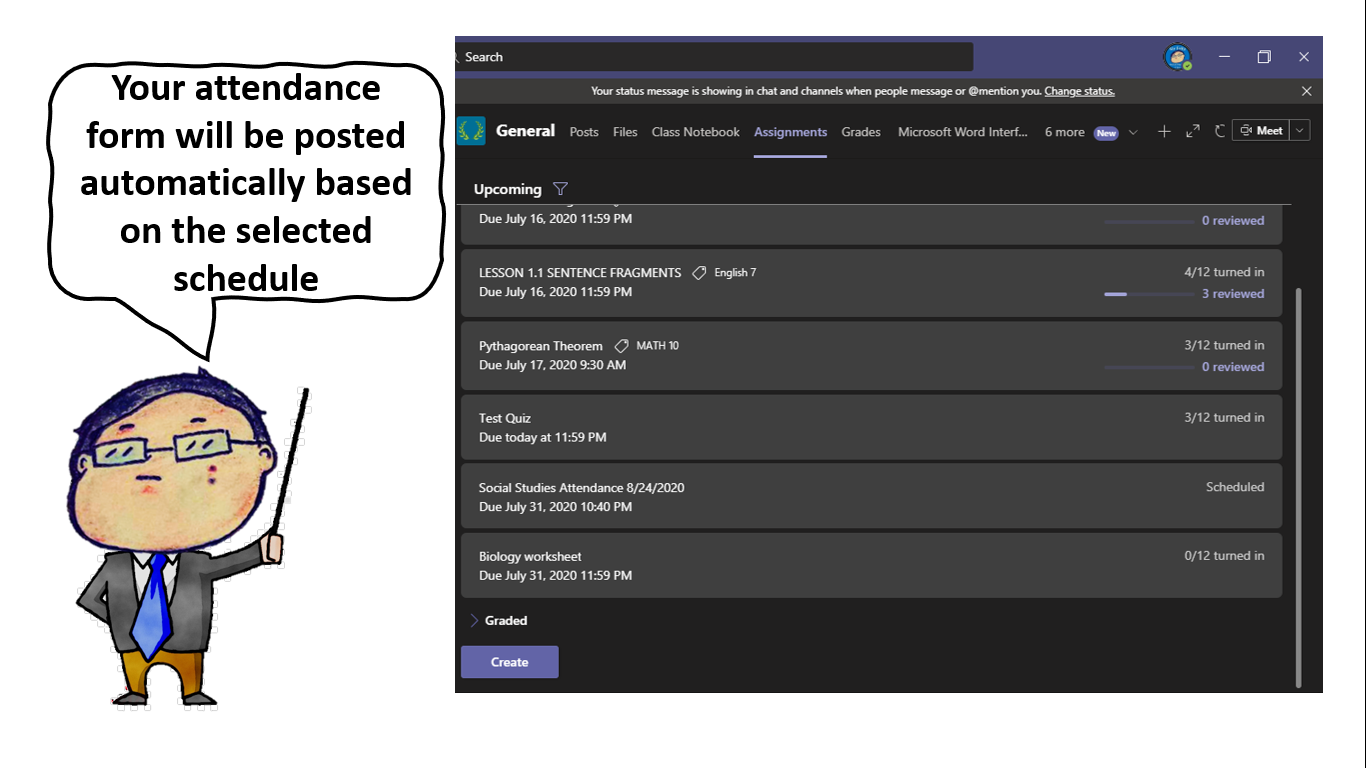1366x768 pixels.
Task: Click the MATH 10 tag icon
Action: [x=620, y=345]
